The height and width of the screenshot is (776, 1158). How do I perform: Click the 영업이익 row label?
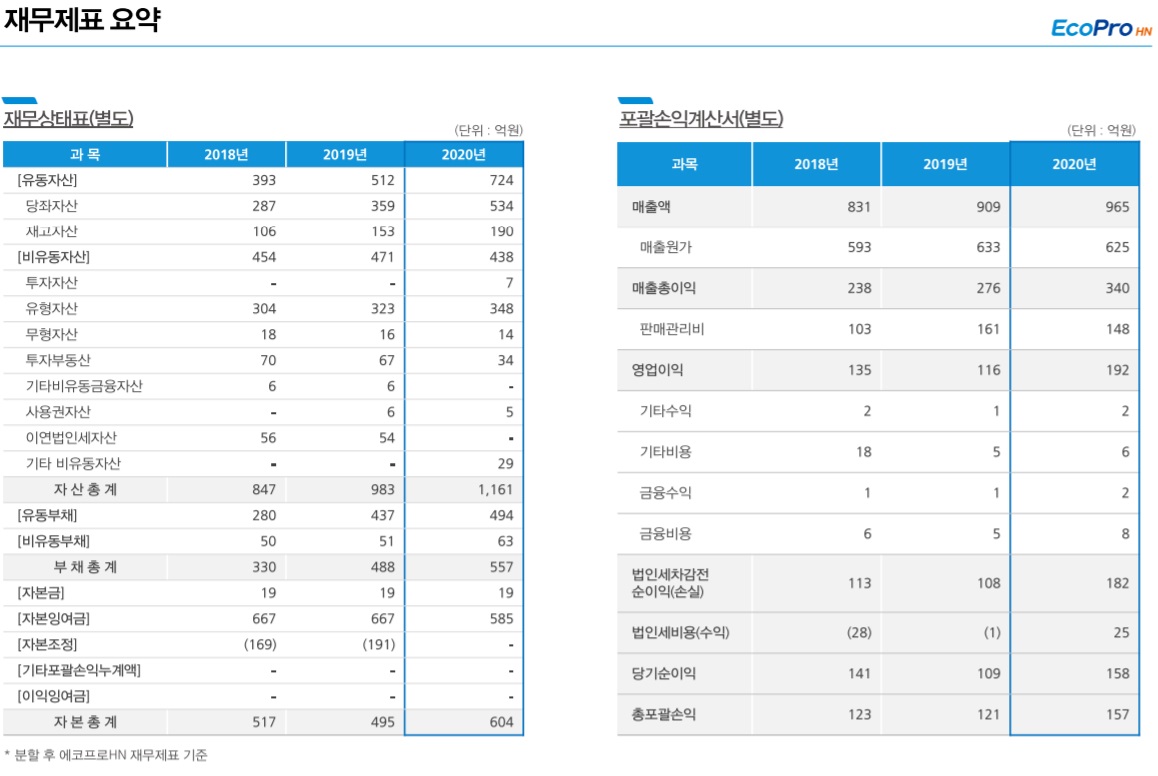click(x=657, y=370)
